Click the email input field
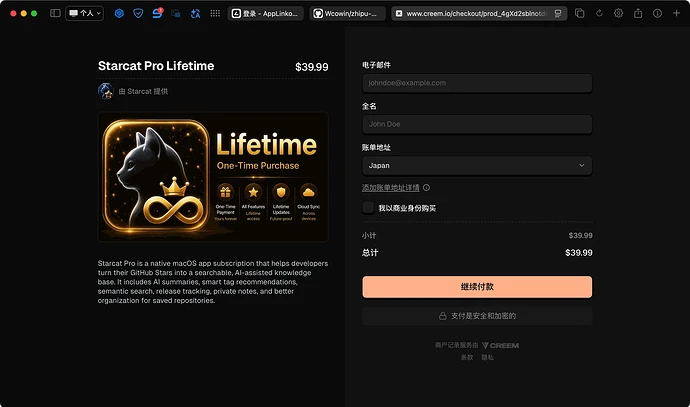Image resolution: width=690 pixels, height=407 pixels. click(477, 83)
